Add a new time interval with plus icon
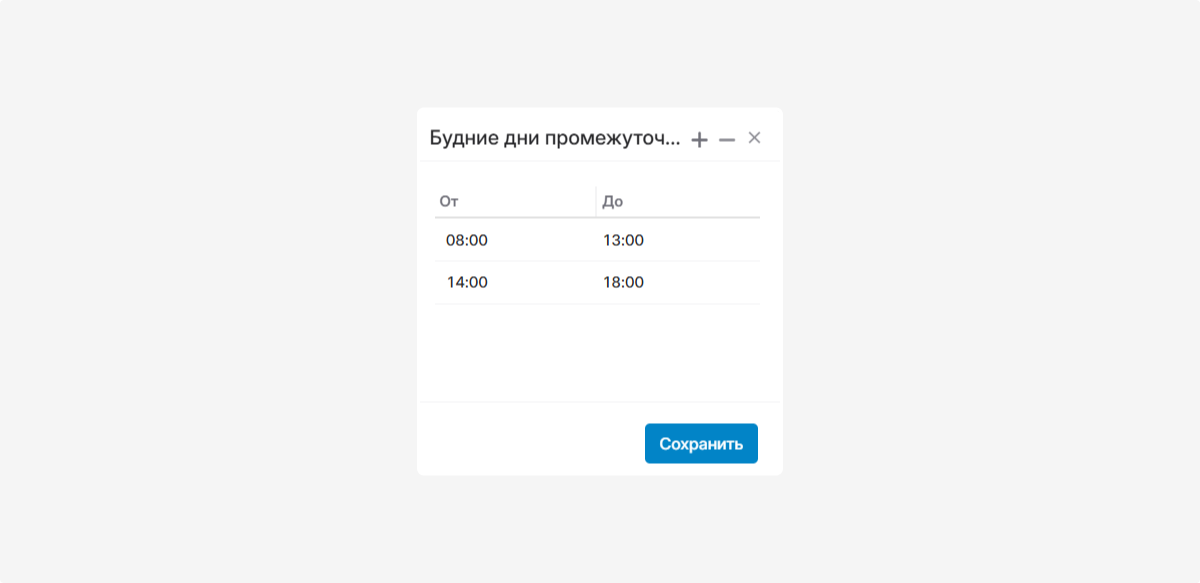Viewport: 1200px width, 583px height. pyautogui.click(x=699, y=140)
